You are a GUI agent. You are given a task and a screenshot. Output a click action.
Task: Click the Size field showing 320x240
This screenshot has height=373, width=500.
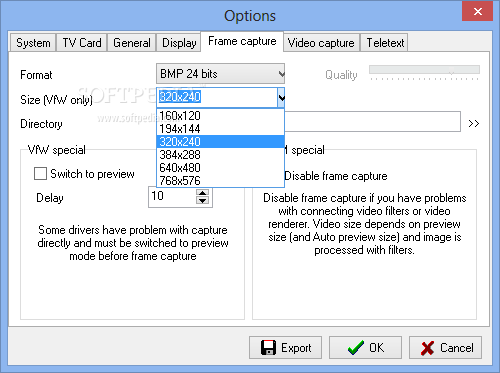pos(217,97)
